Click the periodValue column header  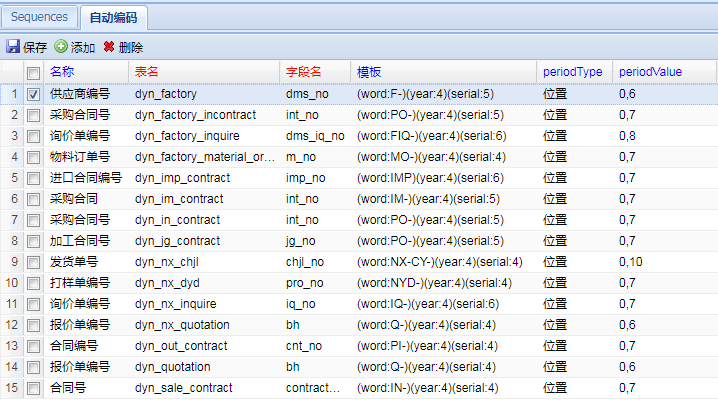tap(650, 72)
